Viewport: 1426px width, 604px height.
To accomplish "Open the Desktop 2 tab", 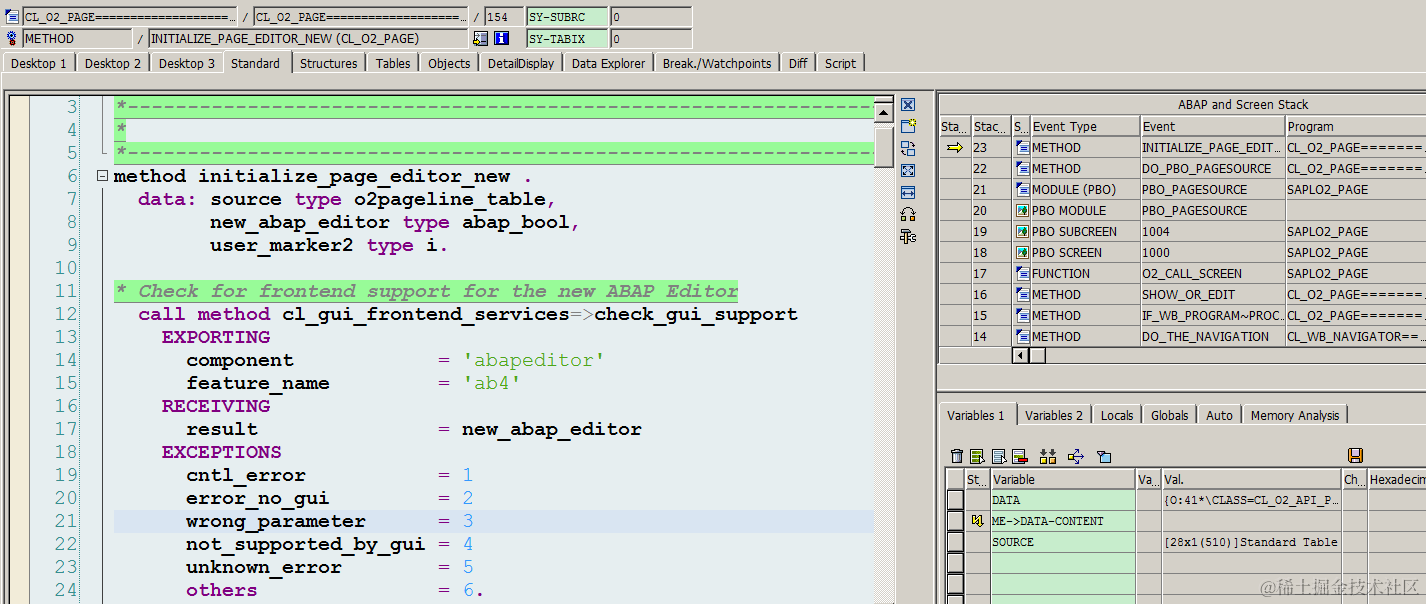I will coord(112,63).
